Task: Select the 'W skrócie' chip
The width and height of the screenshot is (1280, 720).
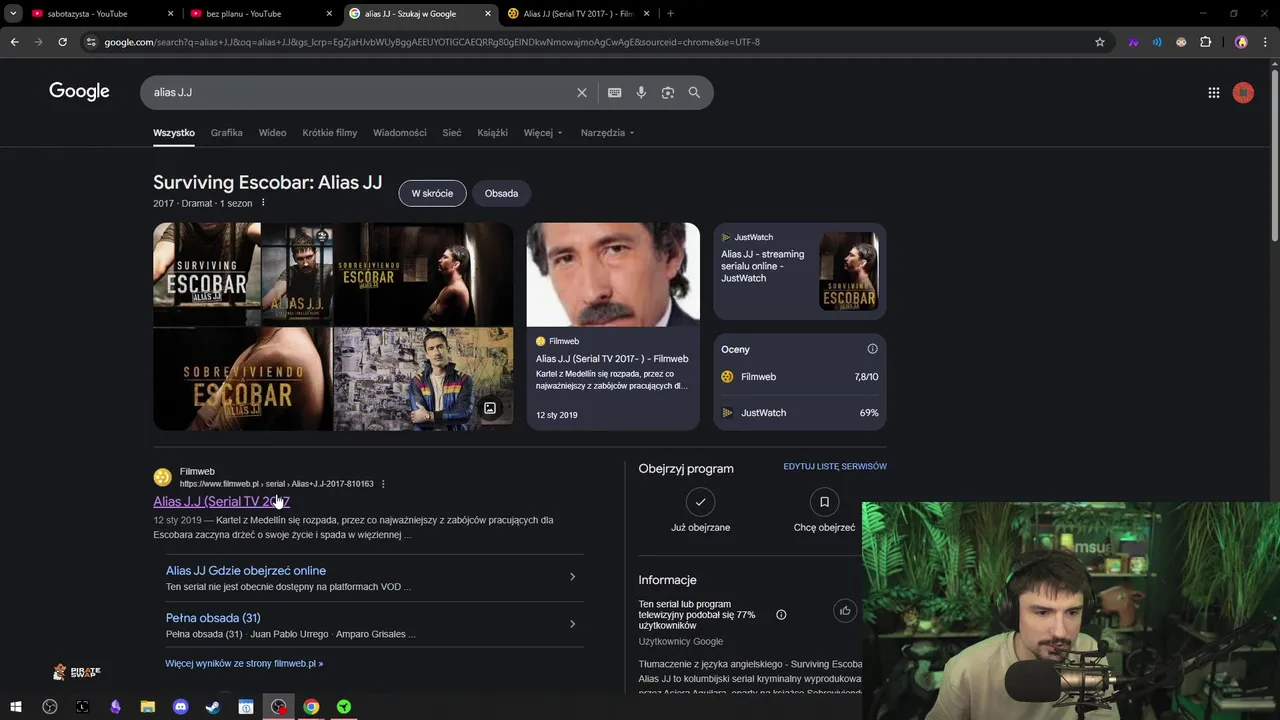Action: [x=432, y=193]
